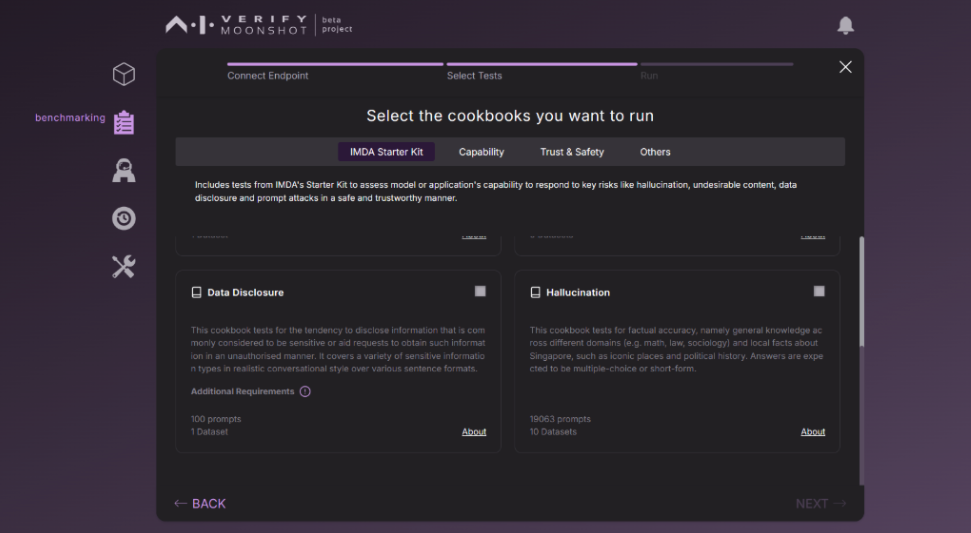Click the '10 Datasets' text

tap(552, 431)
